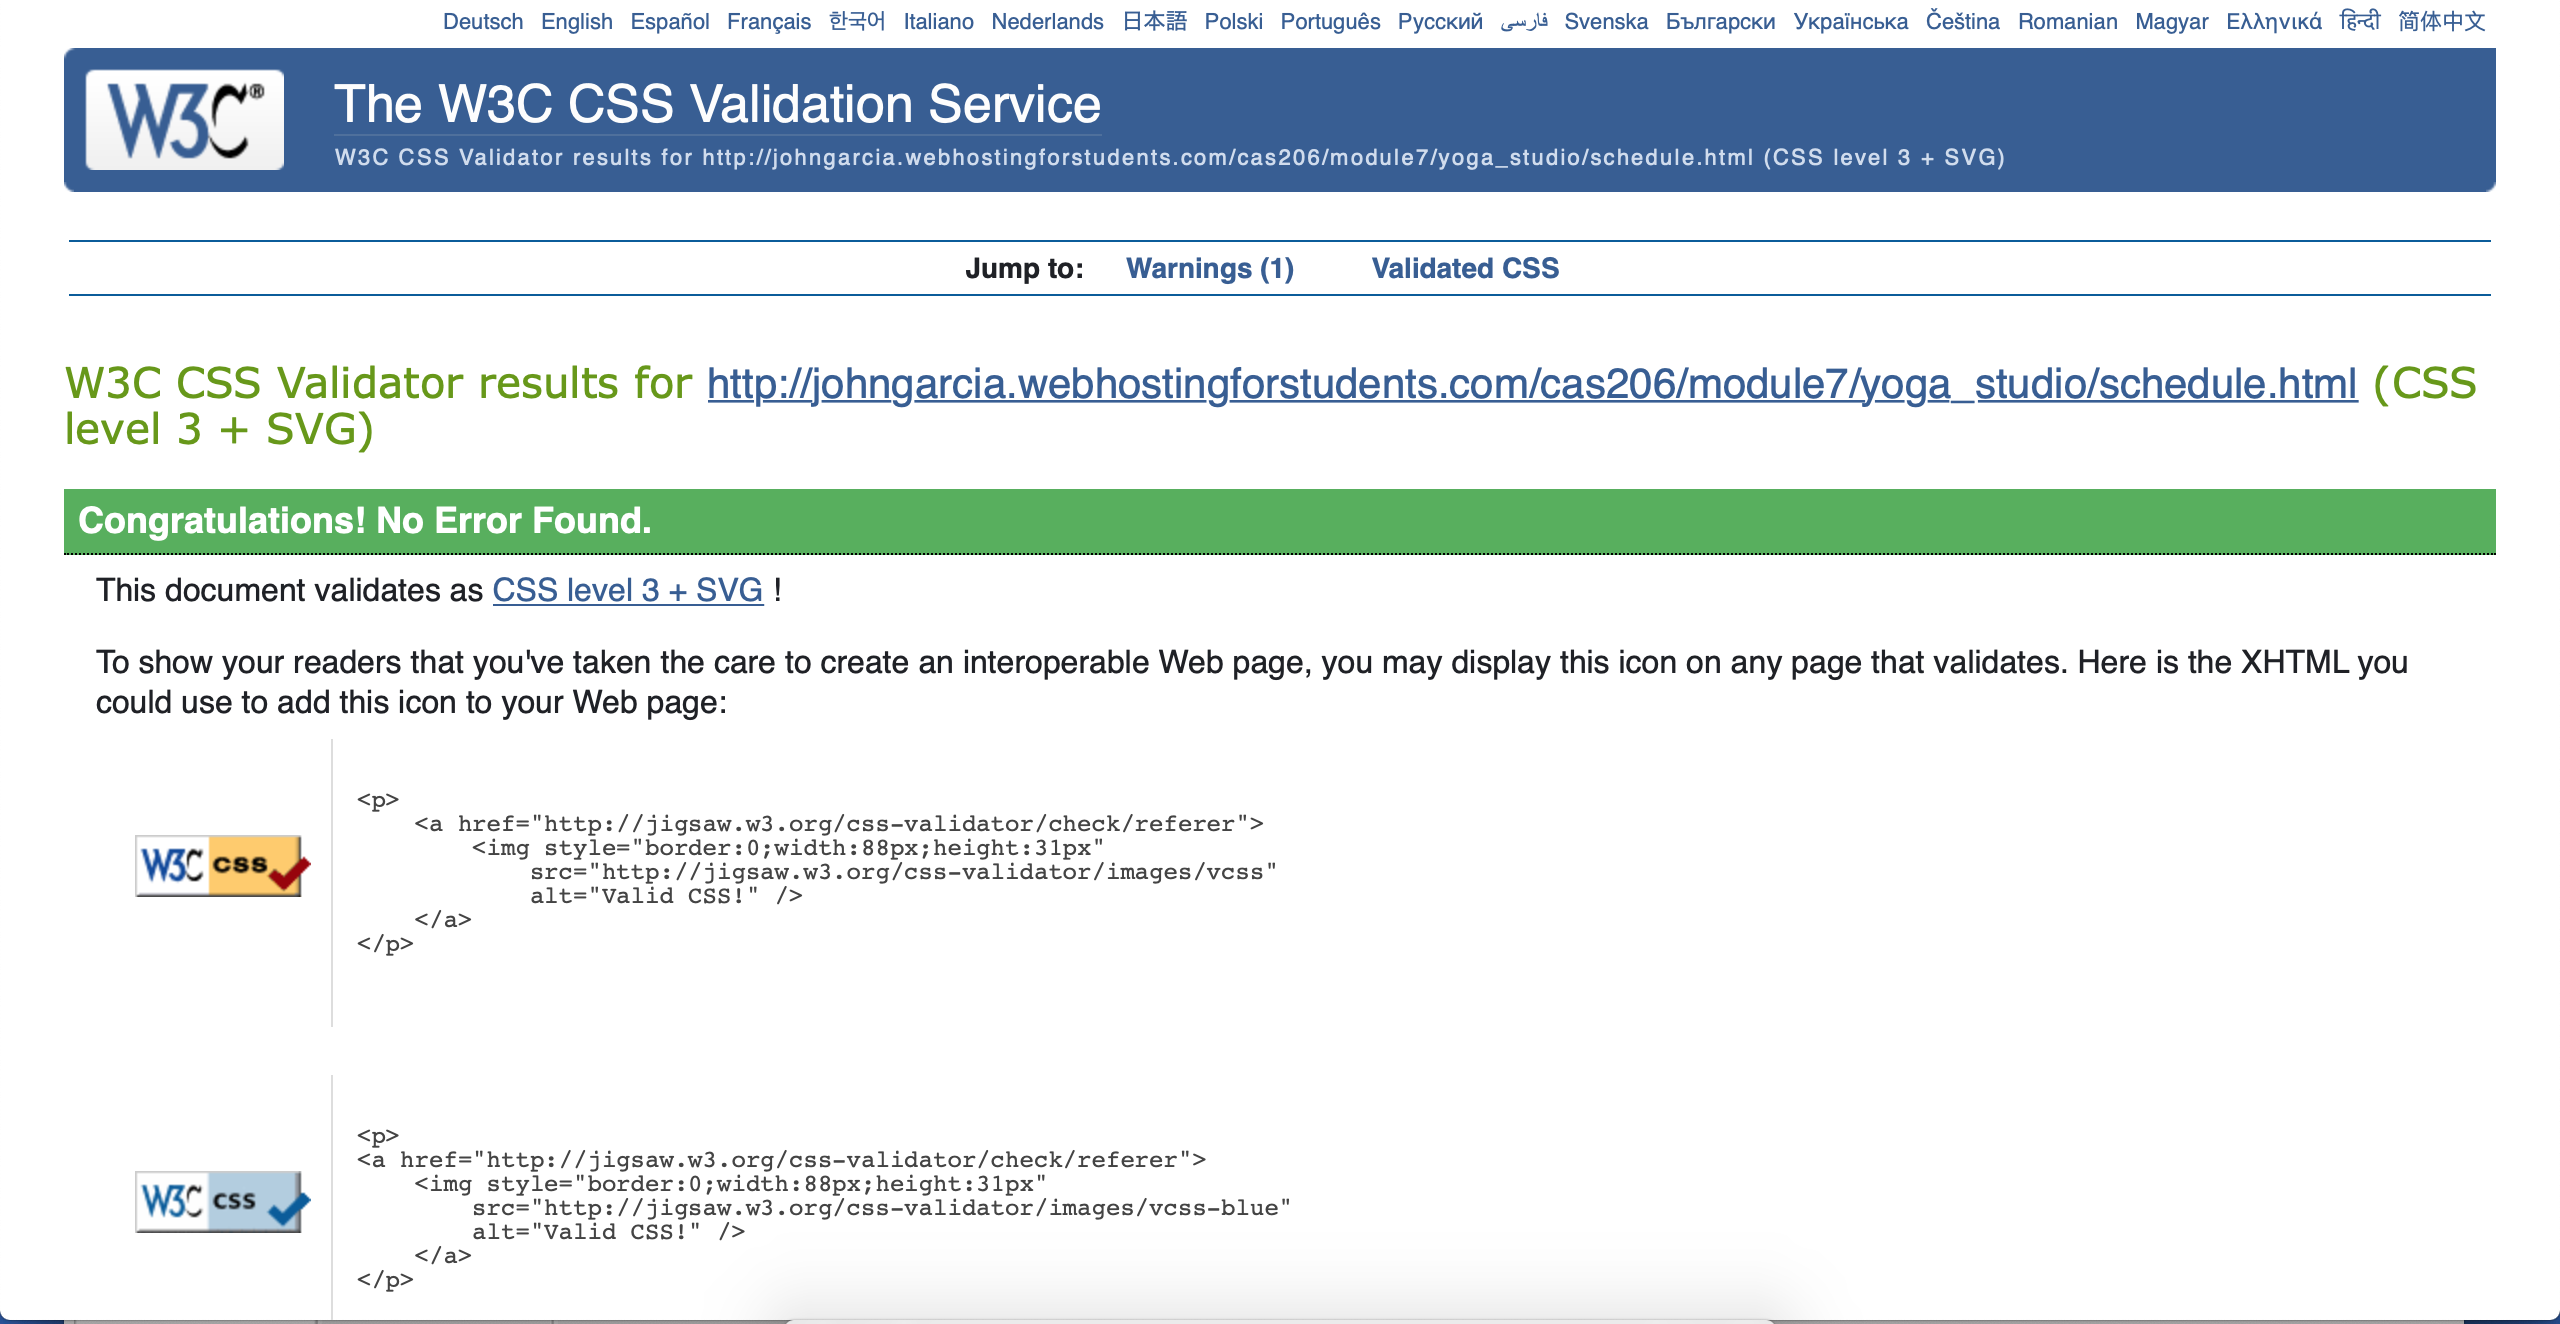Switch language to Español
The image size is (2560, 1324).
coord(669,21)
